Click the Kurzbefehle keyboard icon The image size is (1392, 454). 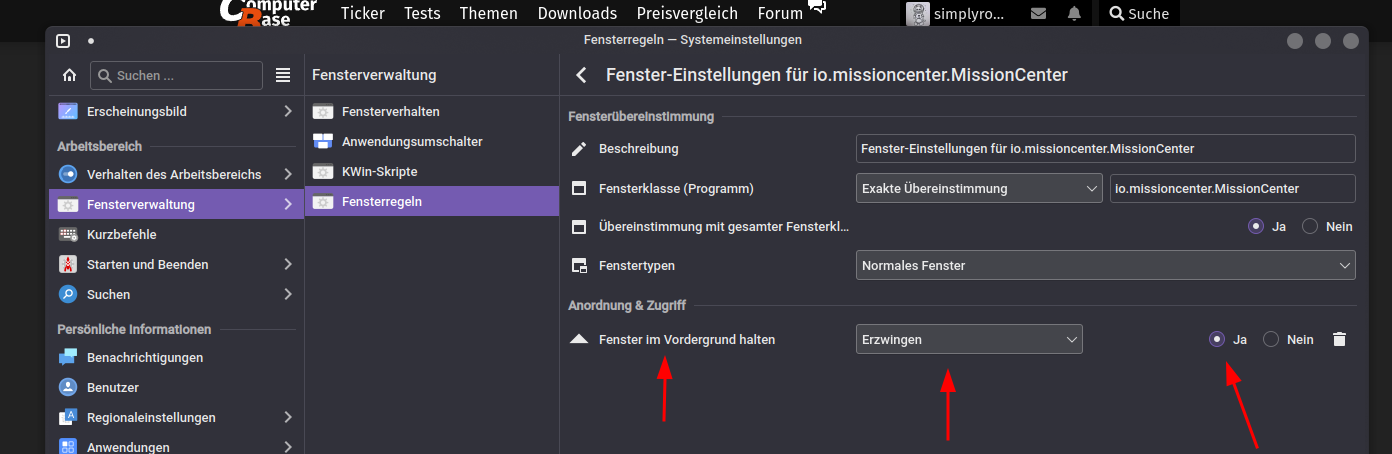coord(68,234)
